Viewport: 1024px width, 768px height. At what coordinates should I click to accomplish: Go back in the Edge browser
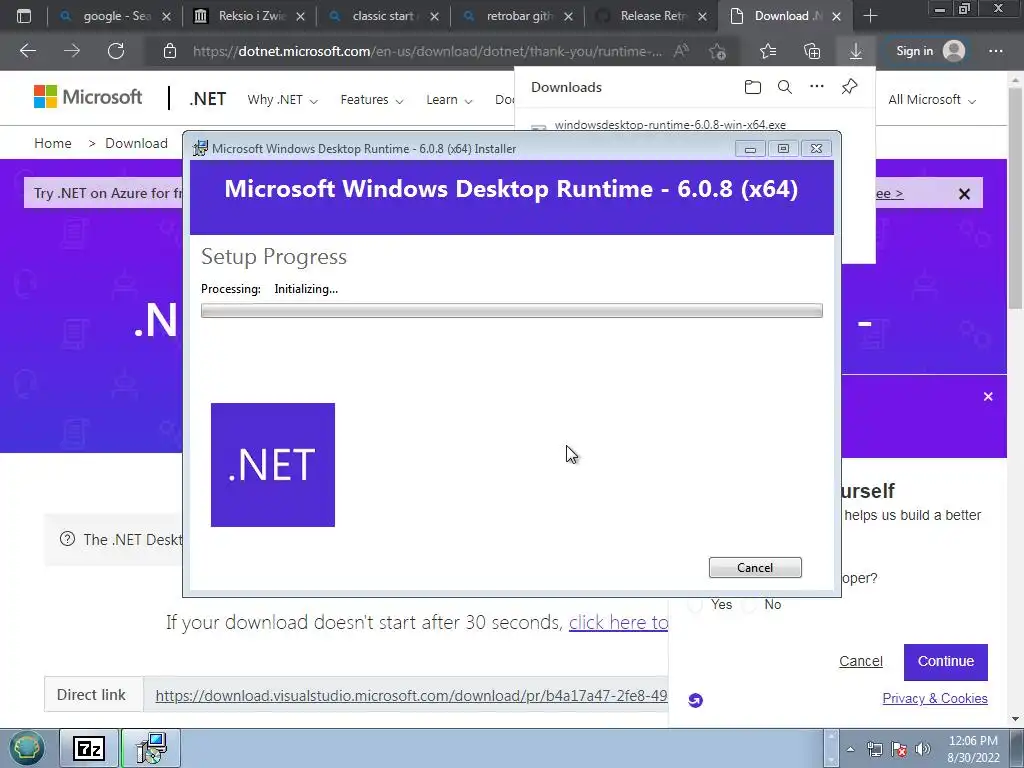pos(28,51)
